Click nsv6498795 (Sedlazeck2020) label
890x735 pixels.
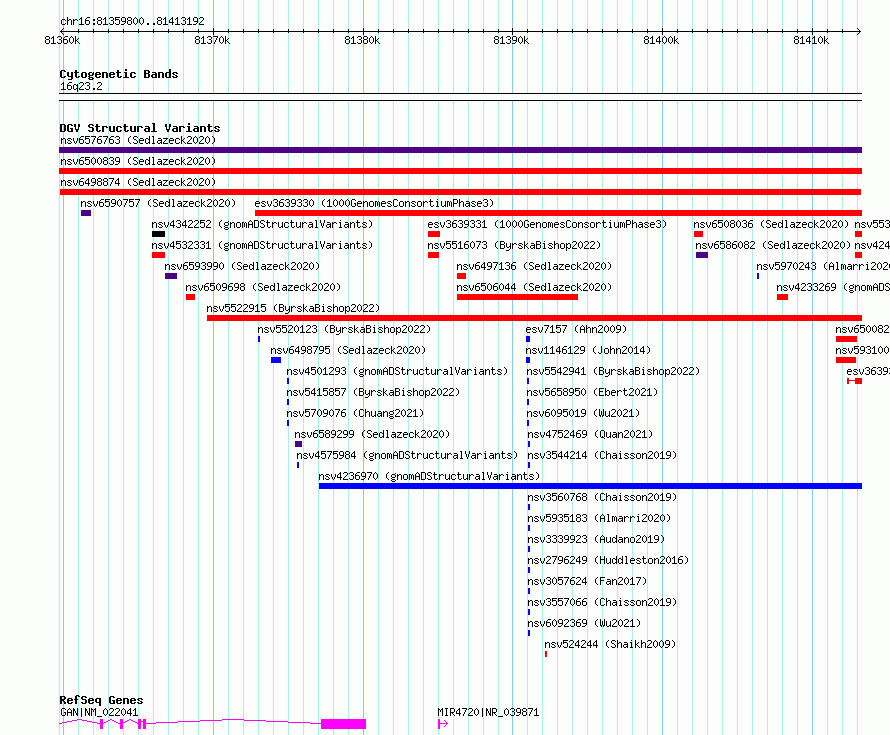pyautogui.click(x=348, y=350)
